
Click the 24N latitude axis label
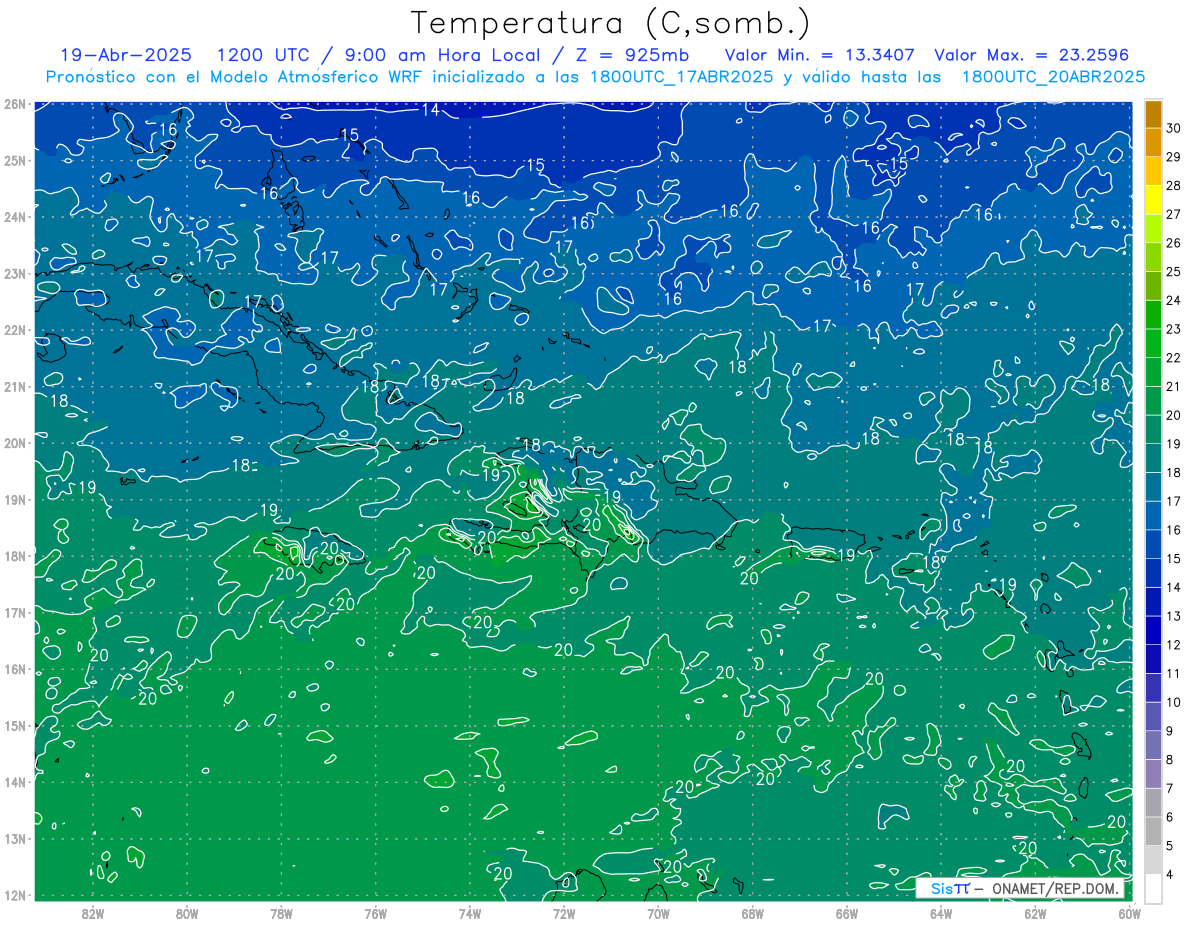click(x=15, y=216)
